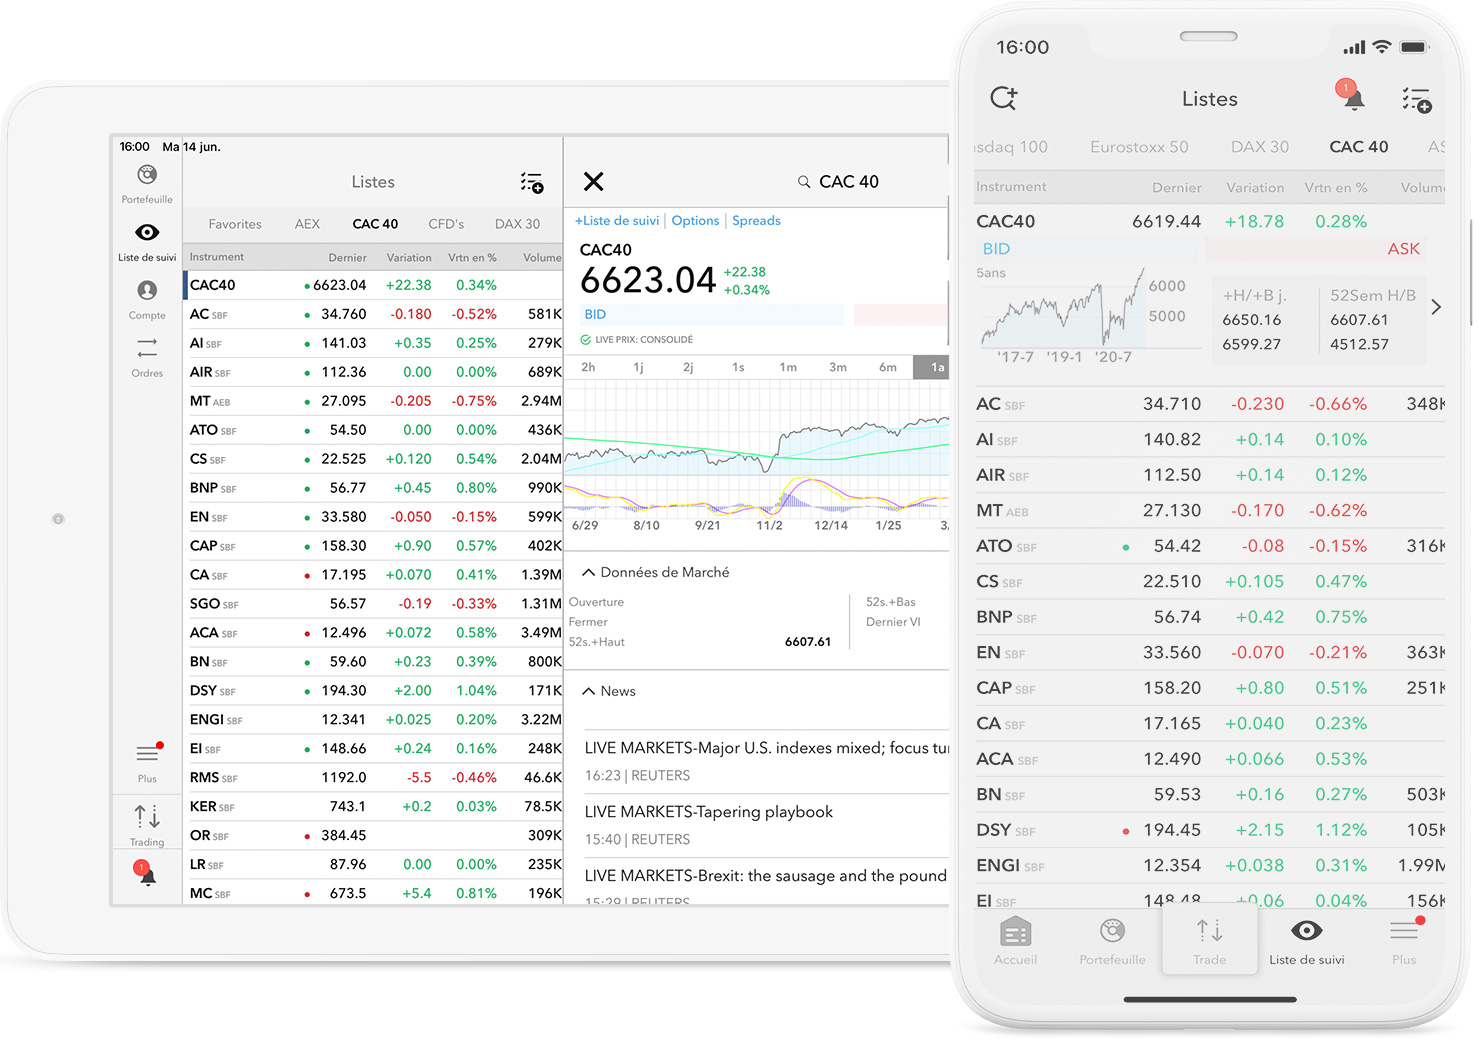This screenshot has height=1055, width=1483.
Task: Tap Accueil icon in phone bottom bar
Action: tap(1015, 941)
